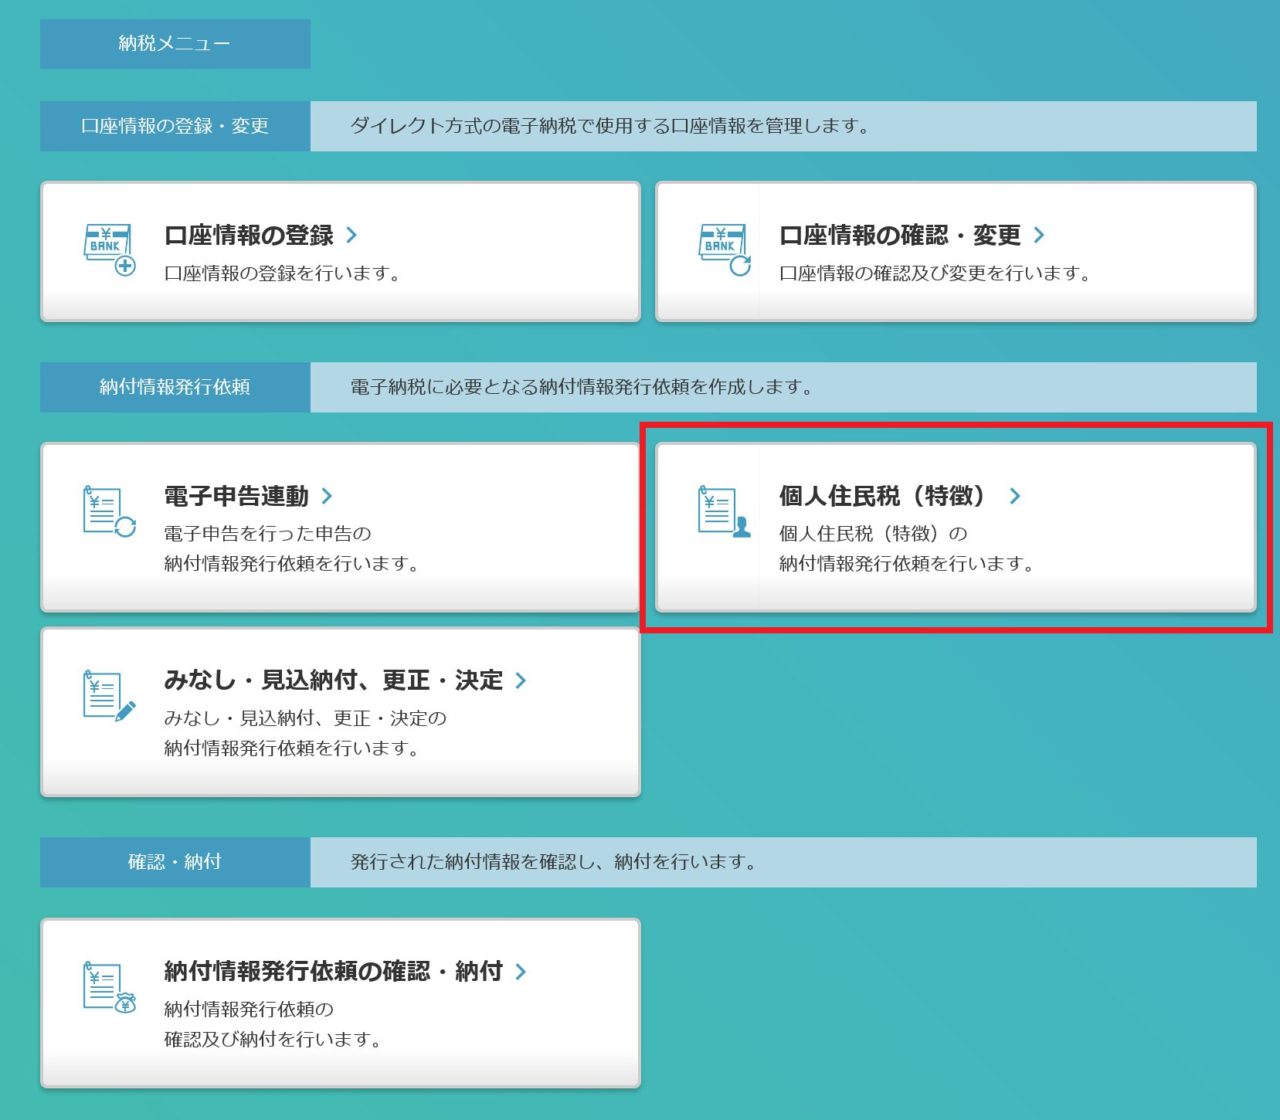
Task: Click text 口座情報の登録を行います。
Action: point(283,273)
